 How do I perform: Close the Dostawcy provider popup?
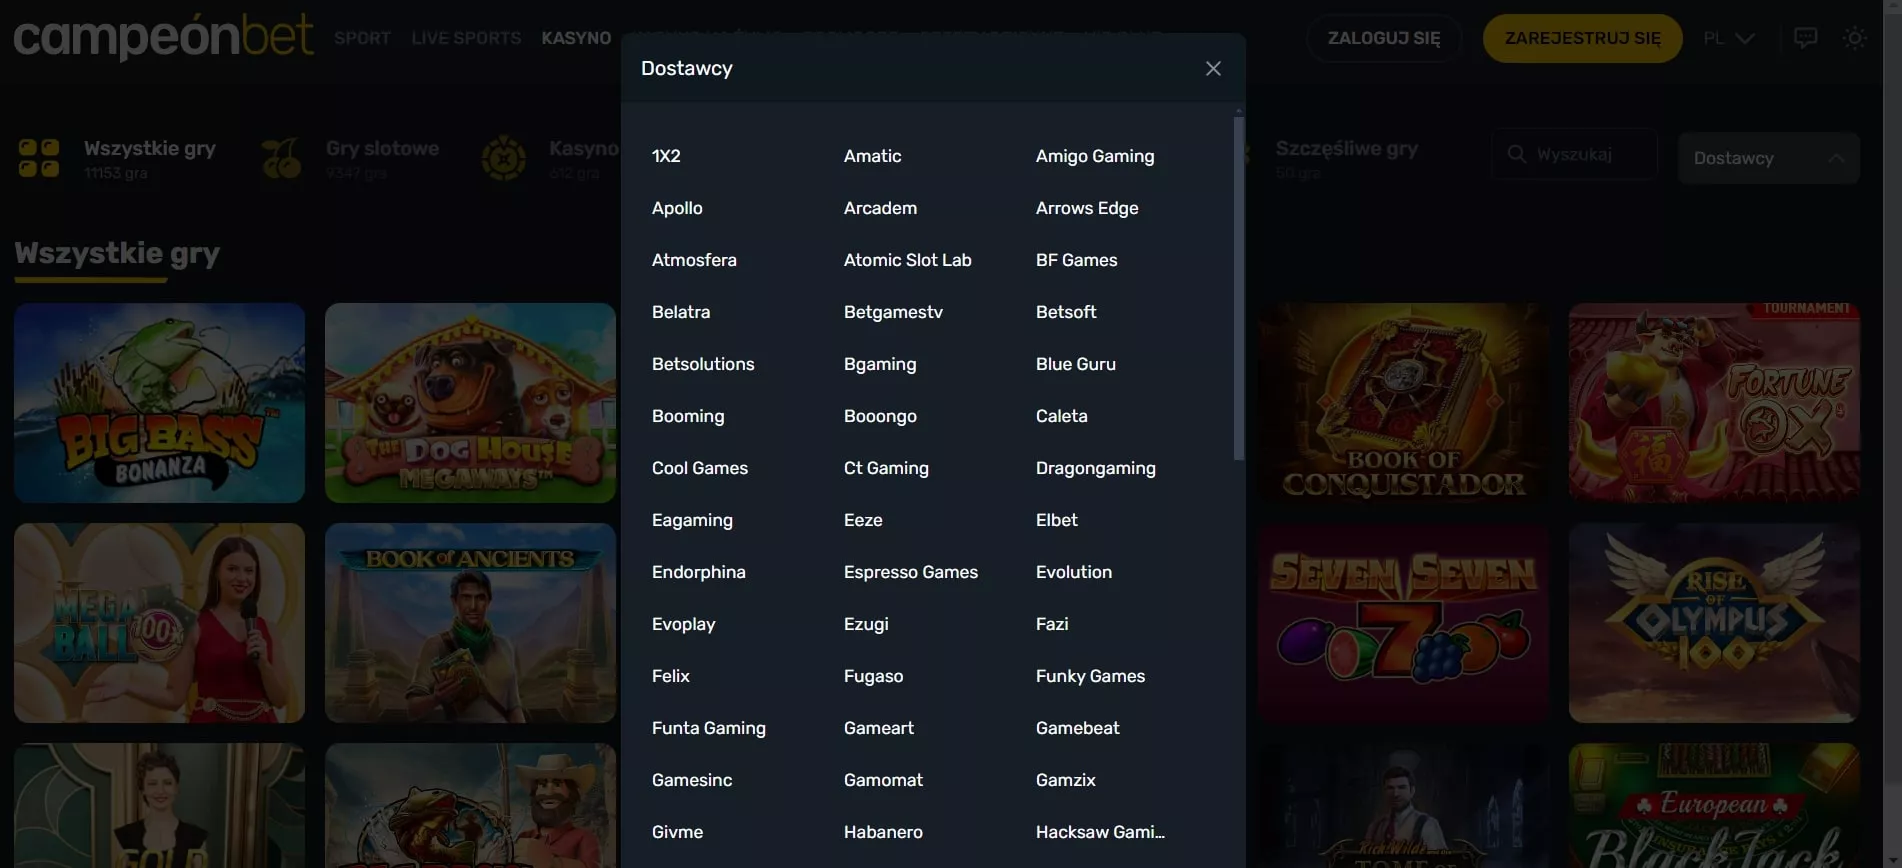[x=1213, y=69]
